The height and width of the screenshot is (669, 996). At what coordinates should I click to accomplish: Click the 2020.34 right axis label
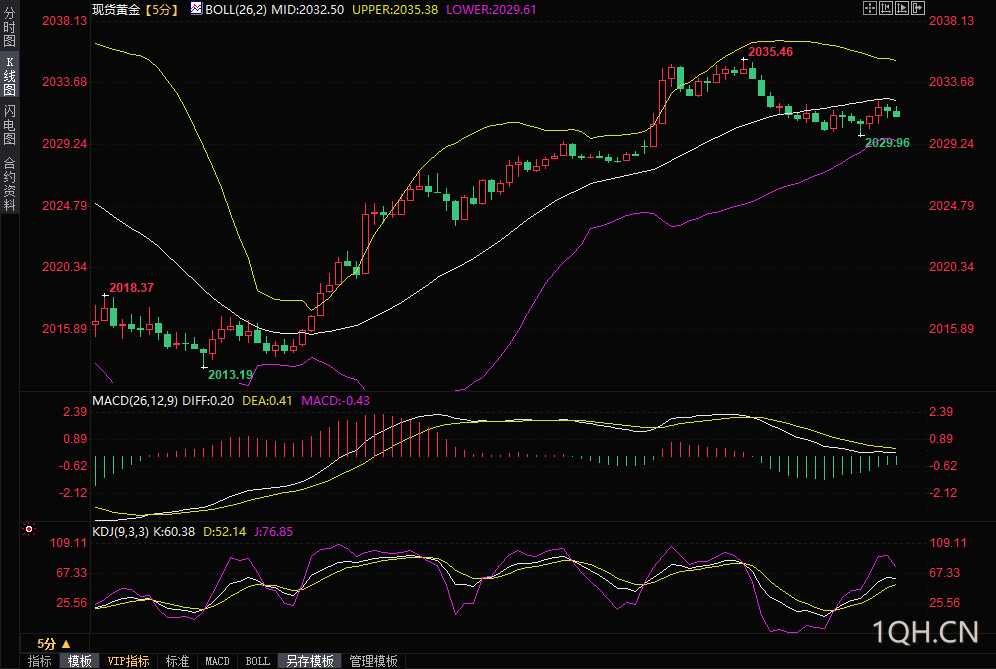pyautogui.click(x=952, y=267)
